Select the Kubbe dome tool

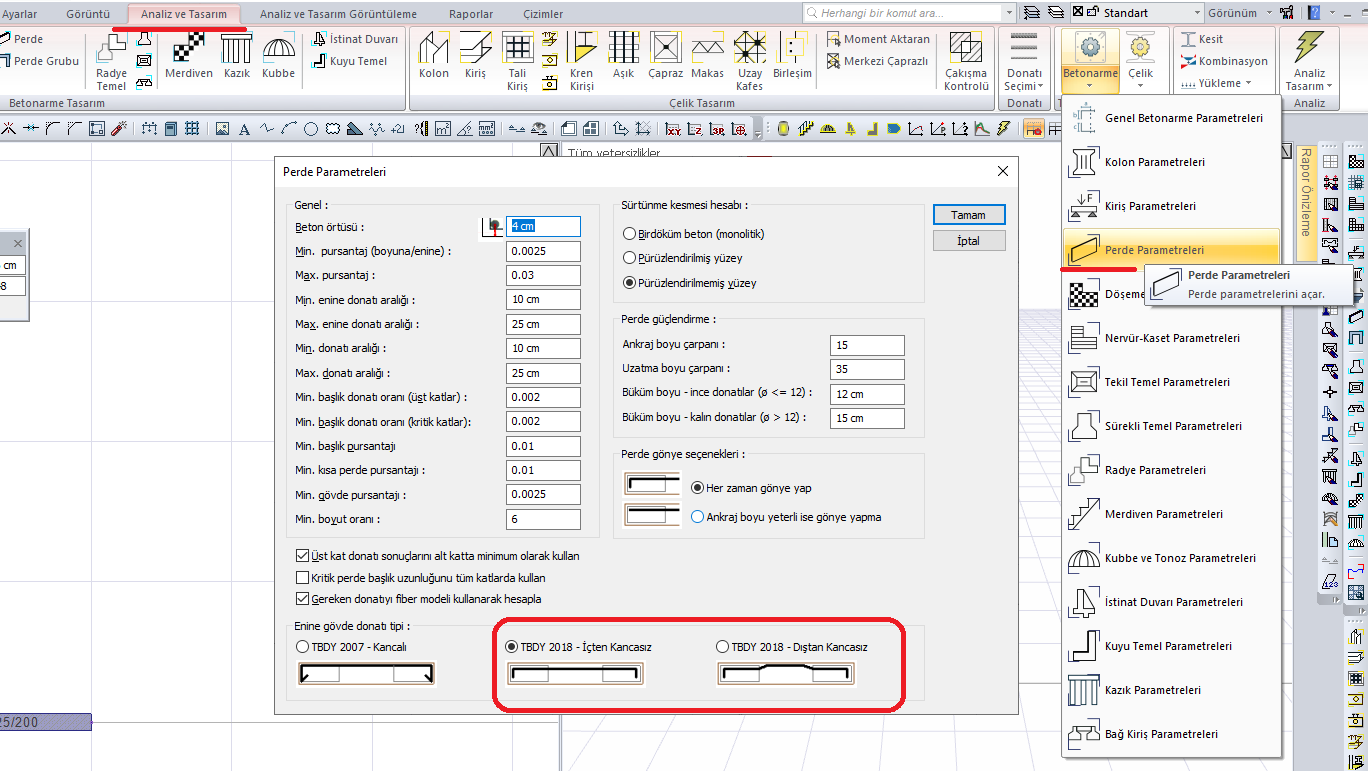278,56
